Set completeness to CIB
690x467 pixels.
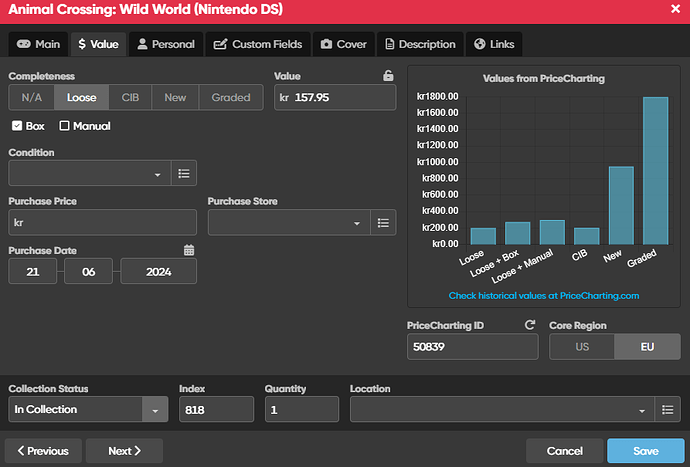pyautogui.click(x=130, y=97)
